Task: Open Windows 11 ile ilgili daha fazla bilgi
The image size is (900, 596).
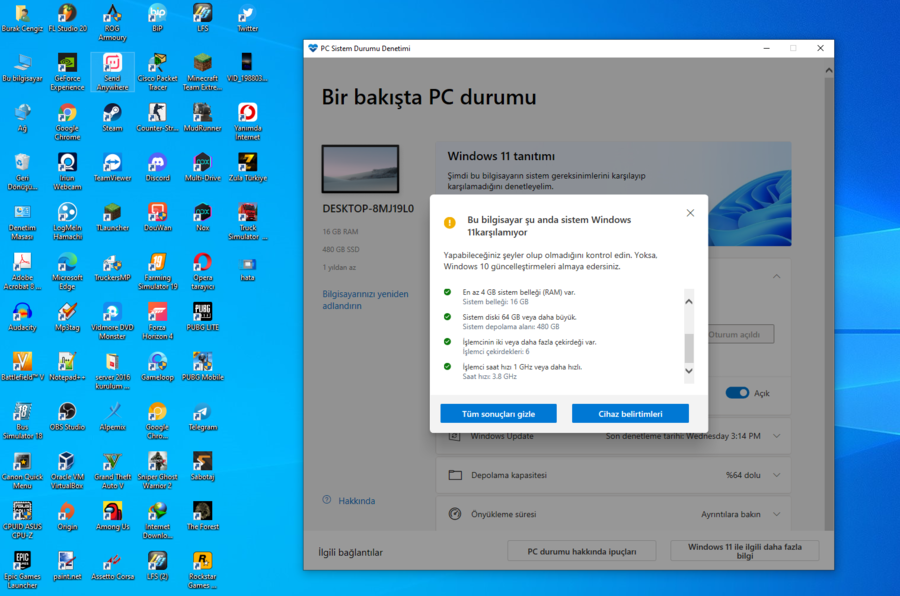Action: [744, 551]
